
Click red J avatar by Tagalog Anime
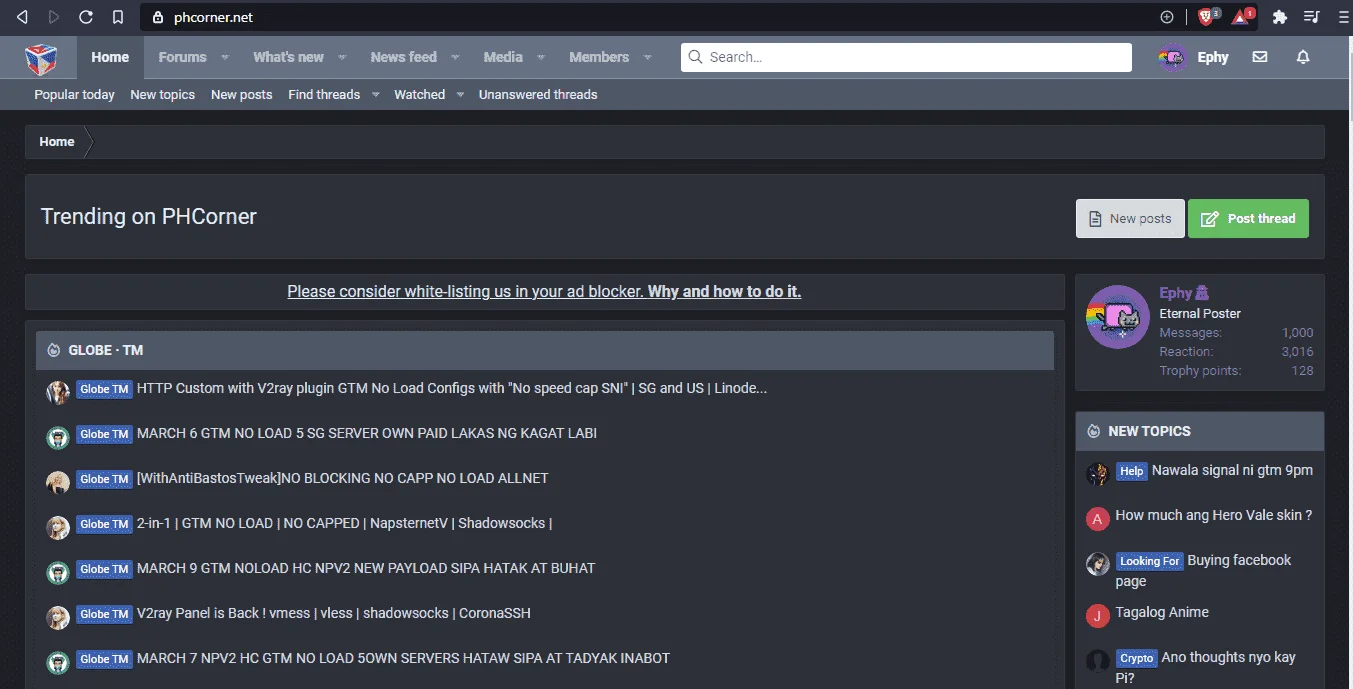point(1098,616)
